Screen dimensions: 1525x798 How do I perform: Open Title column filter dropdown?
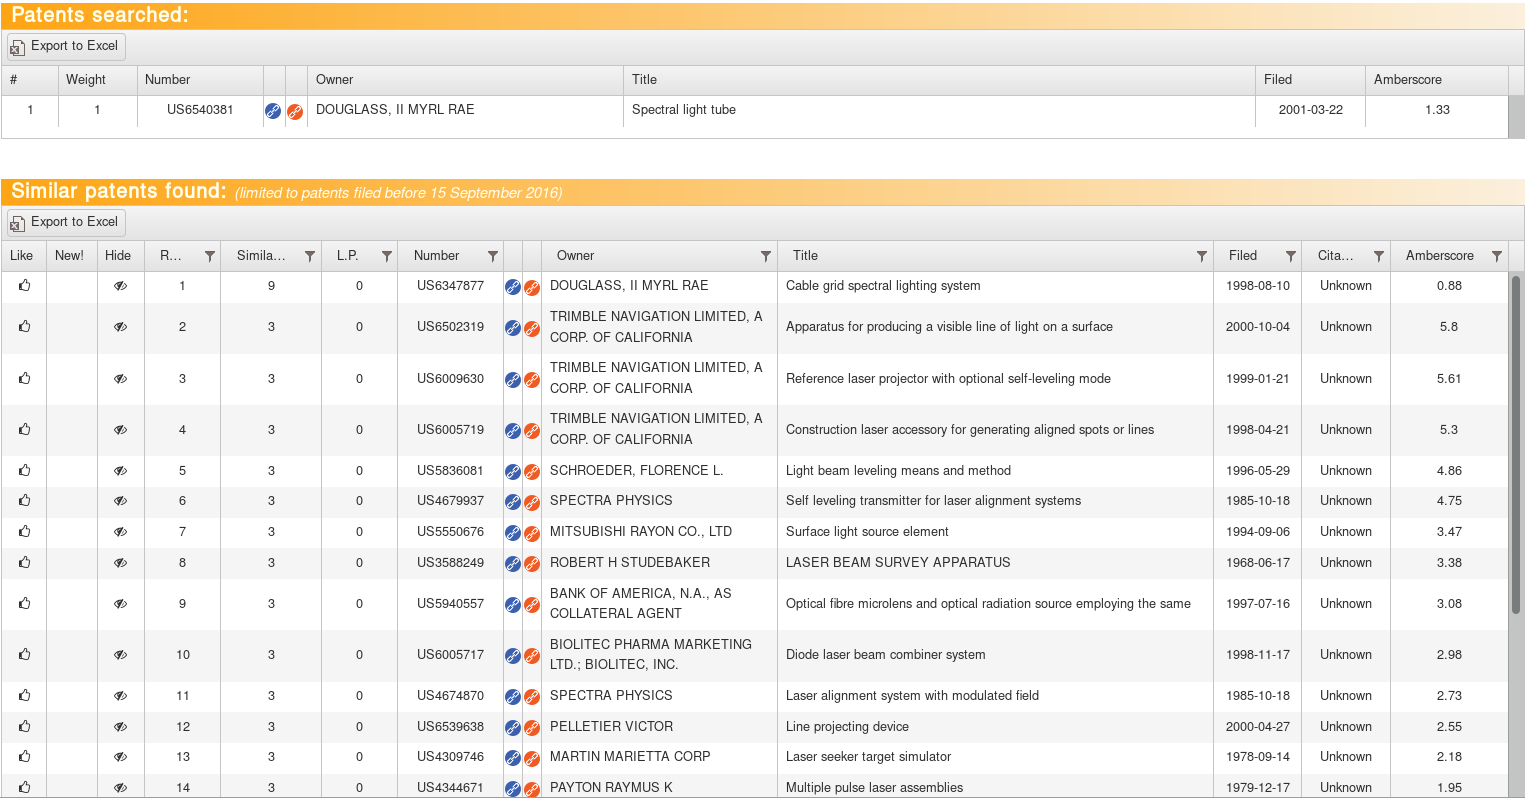(1201, 257)
